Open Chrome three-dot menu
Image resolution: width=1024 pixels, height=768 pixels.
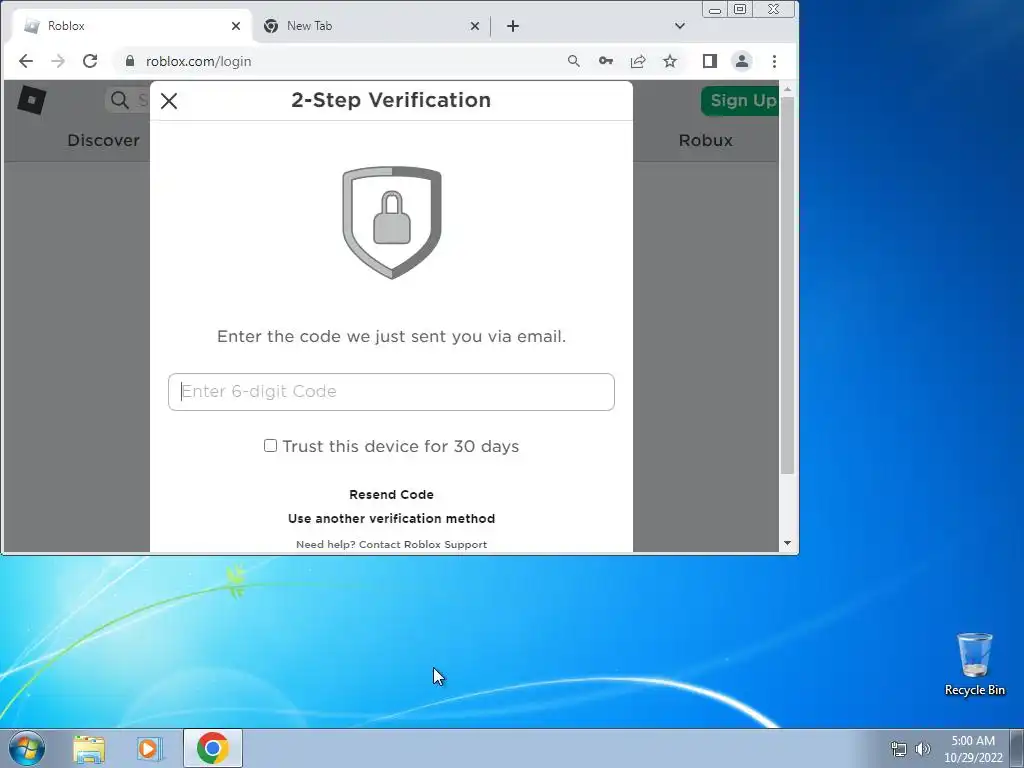775,61
